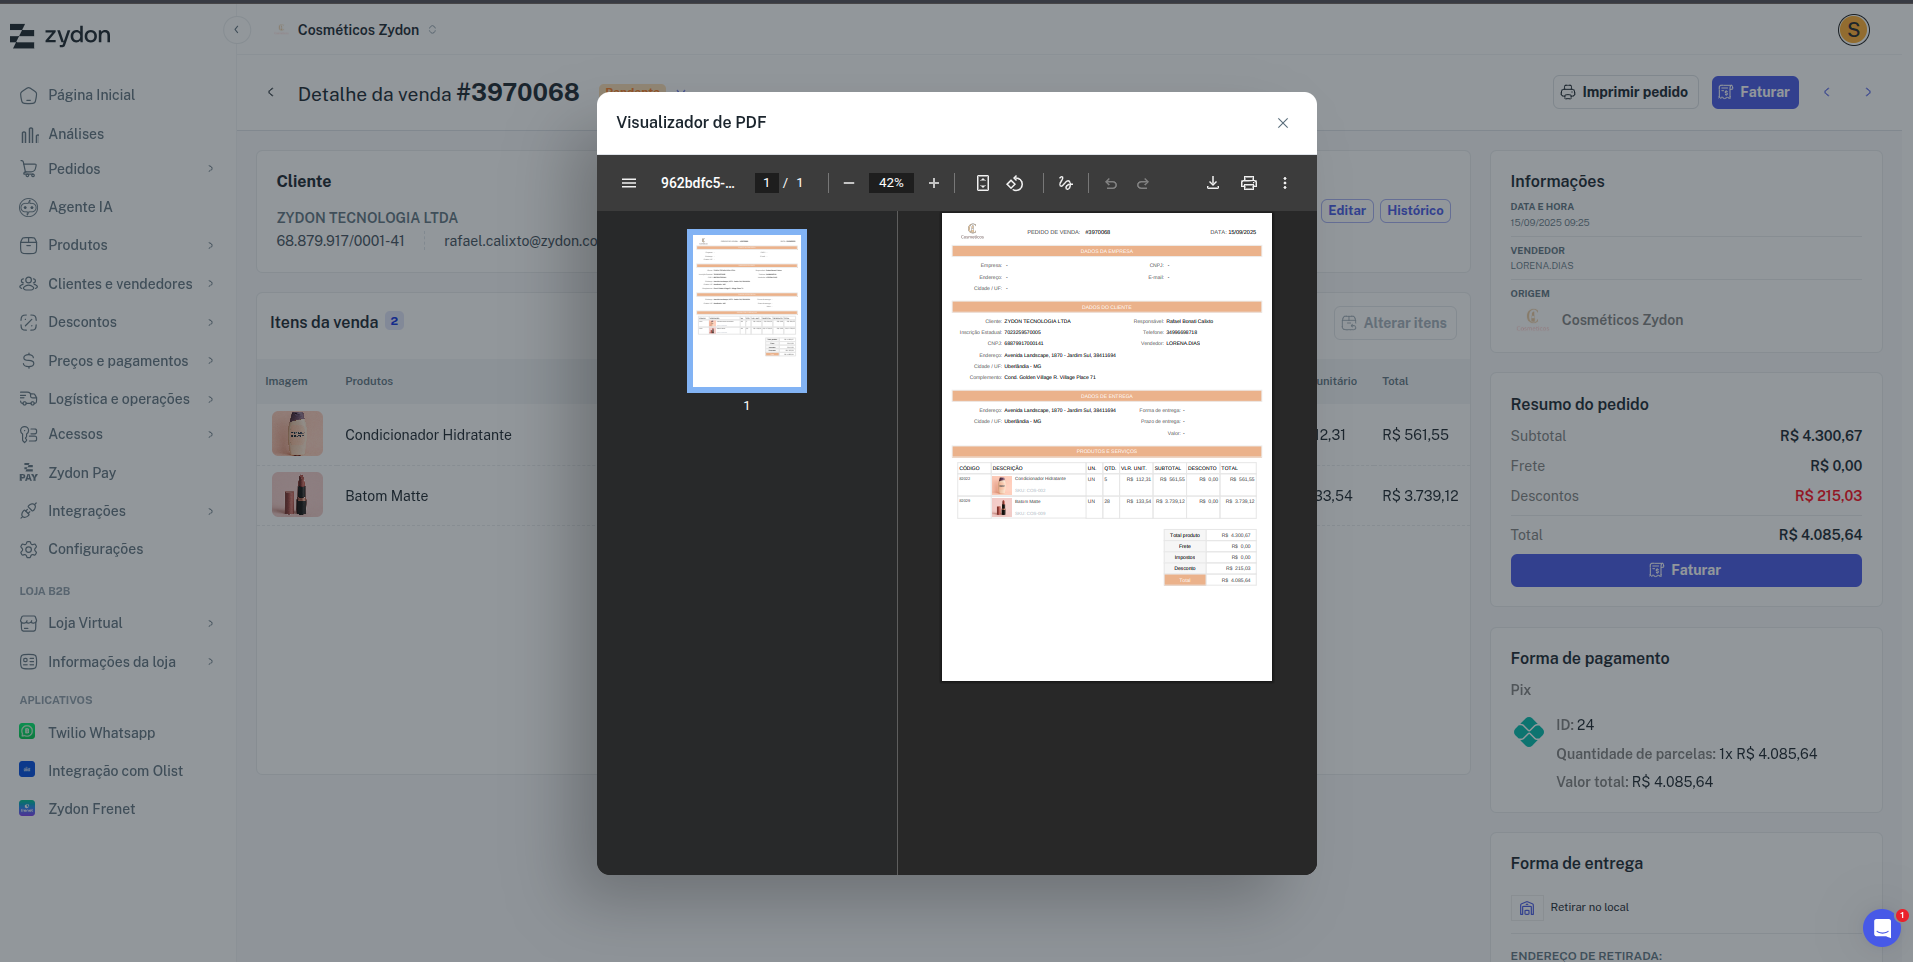The image size is (1913, 962).
Task: Expand the Pedidos sidebar menu
Action: coord(118,169)
